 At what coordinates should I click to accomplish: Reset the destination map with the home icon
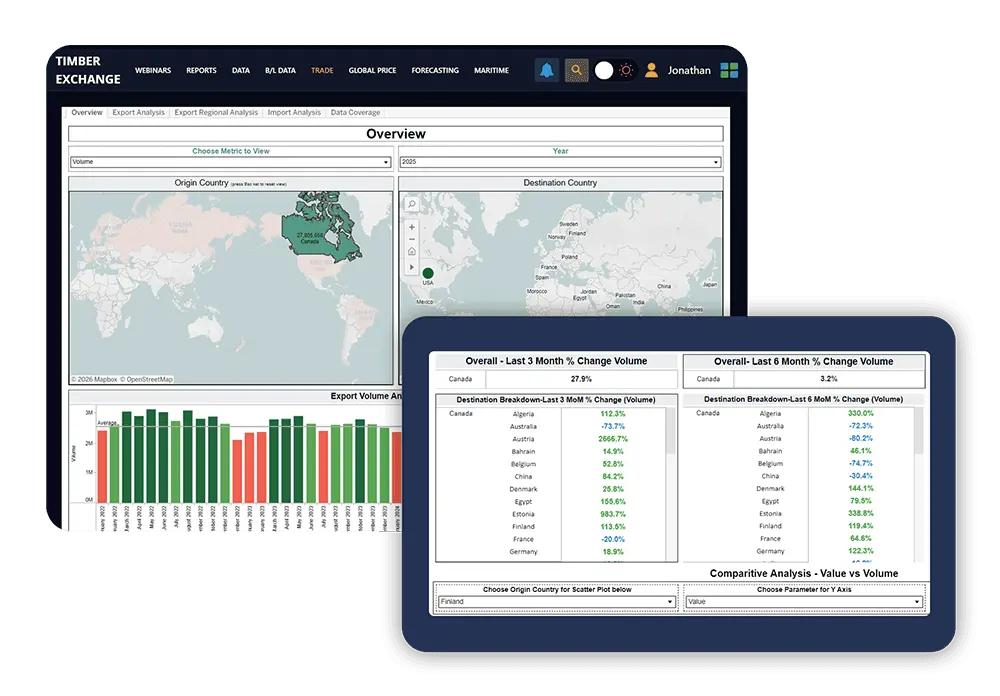coord(412,251)
